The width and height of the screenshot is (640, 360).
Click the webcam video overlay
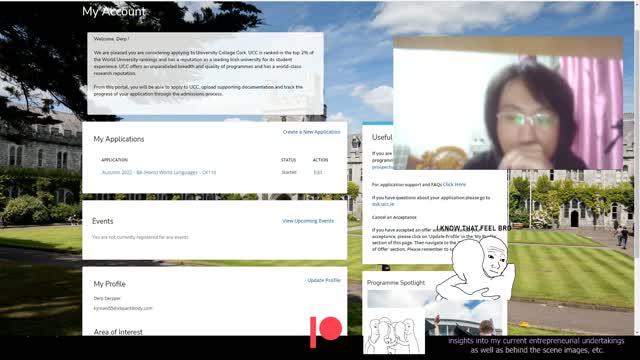508,103
